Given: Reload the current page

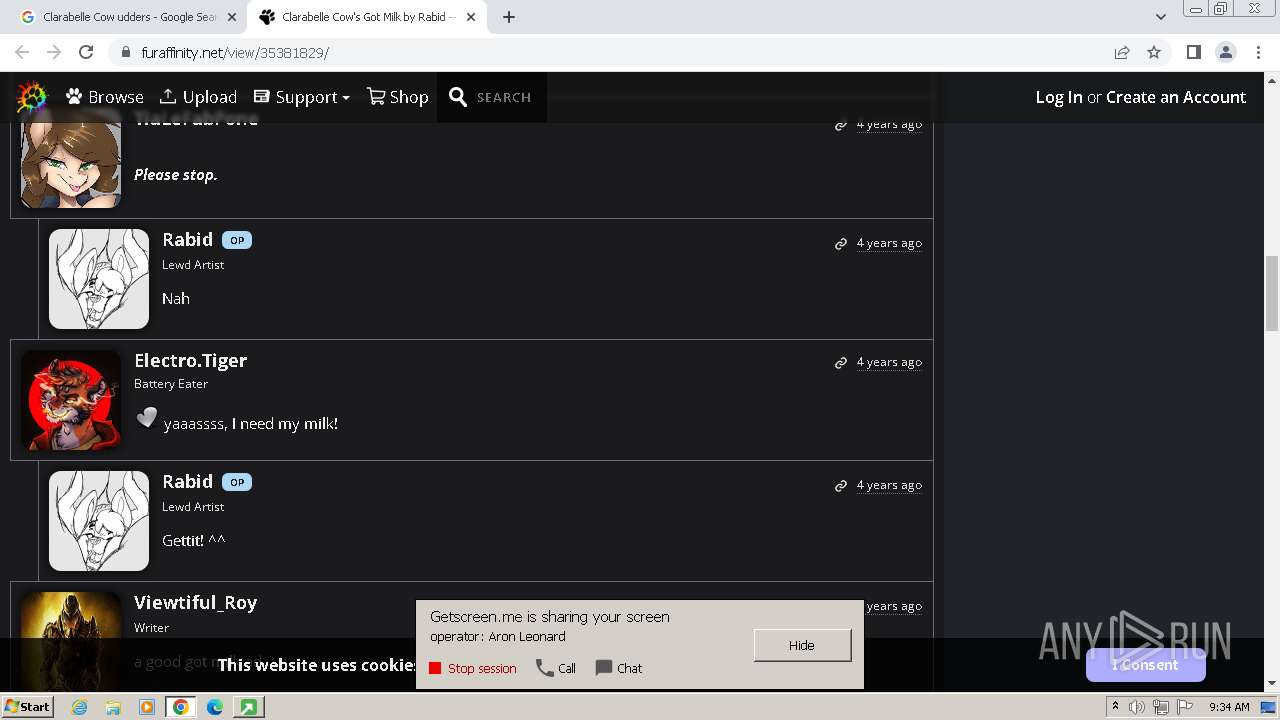Looking at the screenshot, I should pyautogui.click(x=86, y=52).
